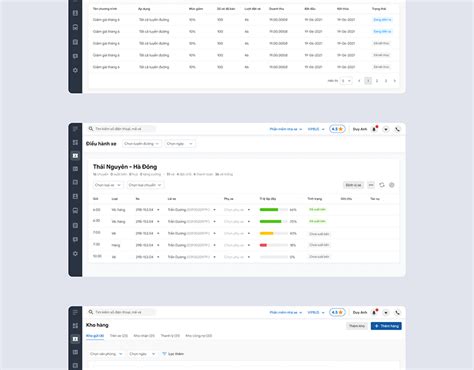Click the Thái Nguyên - Hà Đông heading

click(125, 167)
